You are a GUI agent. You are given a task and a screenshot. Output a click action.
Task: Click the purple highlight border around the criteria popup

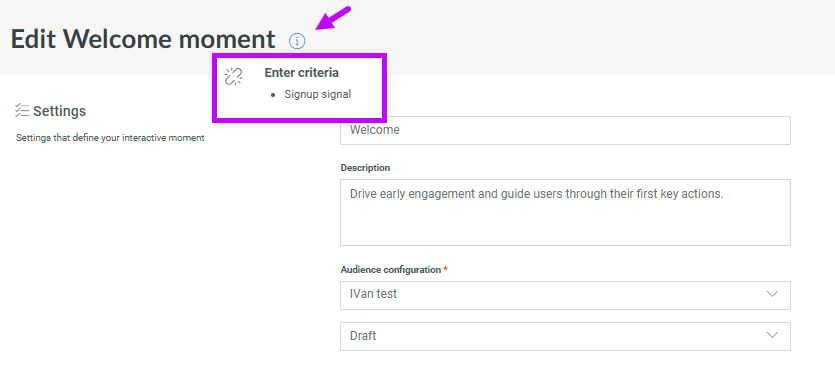299,55
